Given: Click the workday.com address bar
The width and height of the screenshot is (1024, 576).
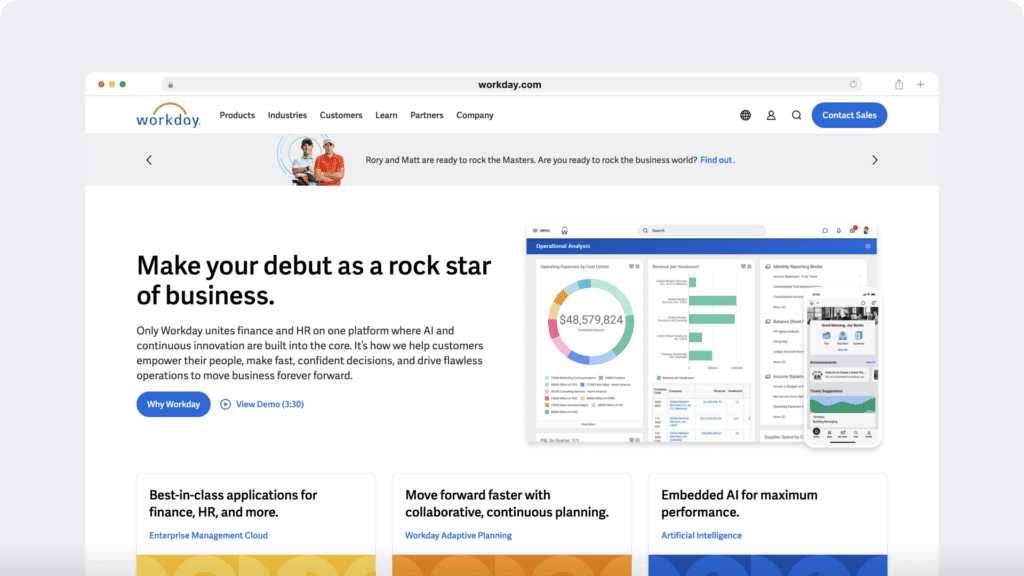Looking at the screenshot, I should pyautogui.click(x=511, y=84).
